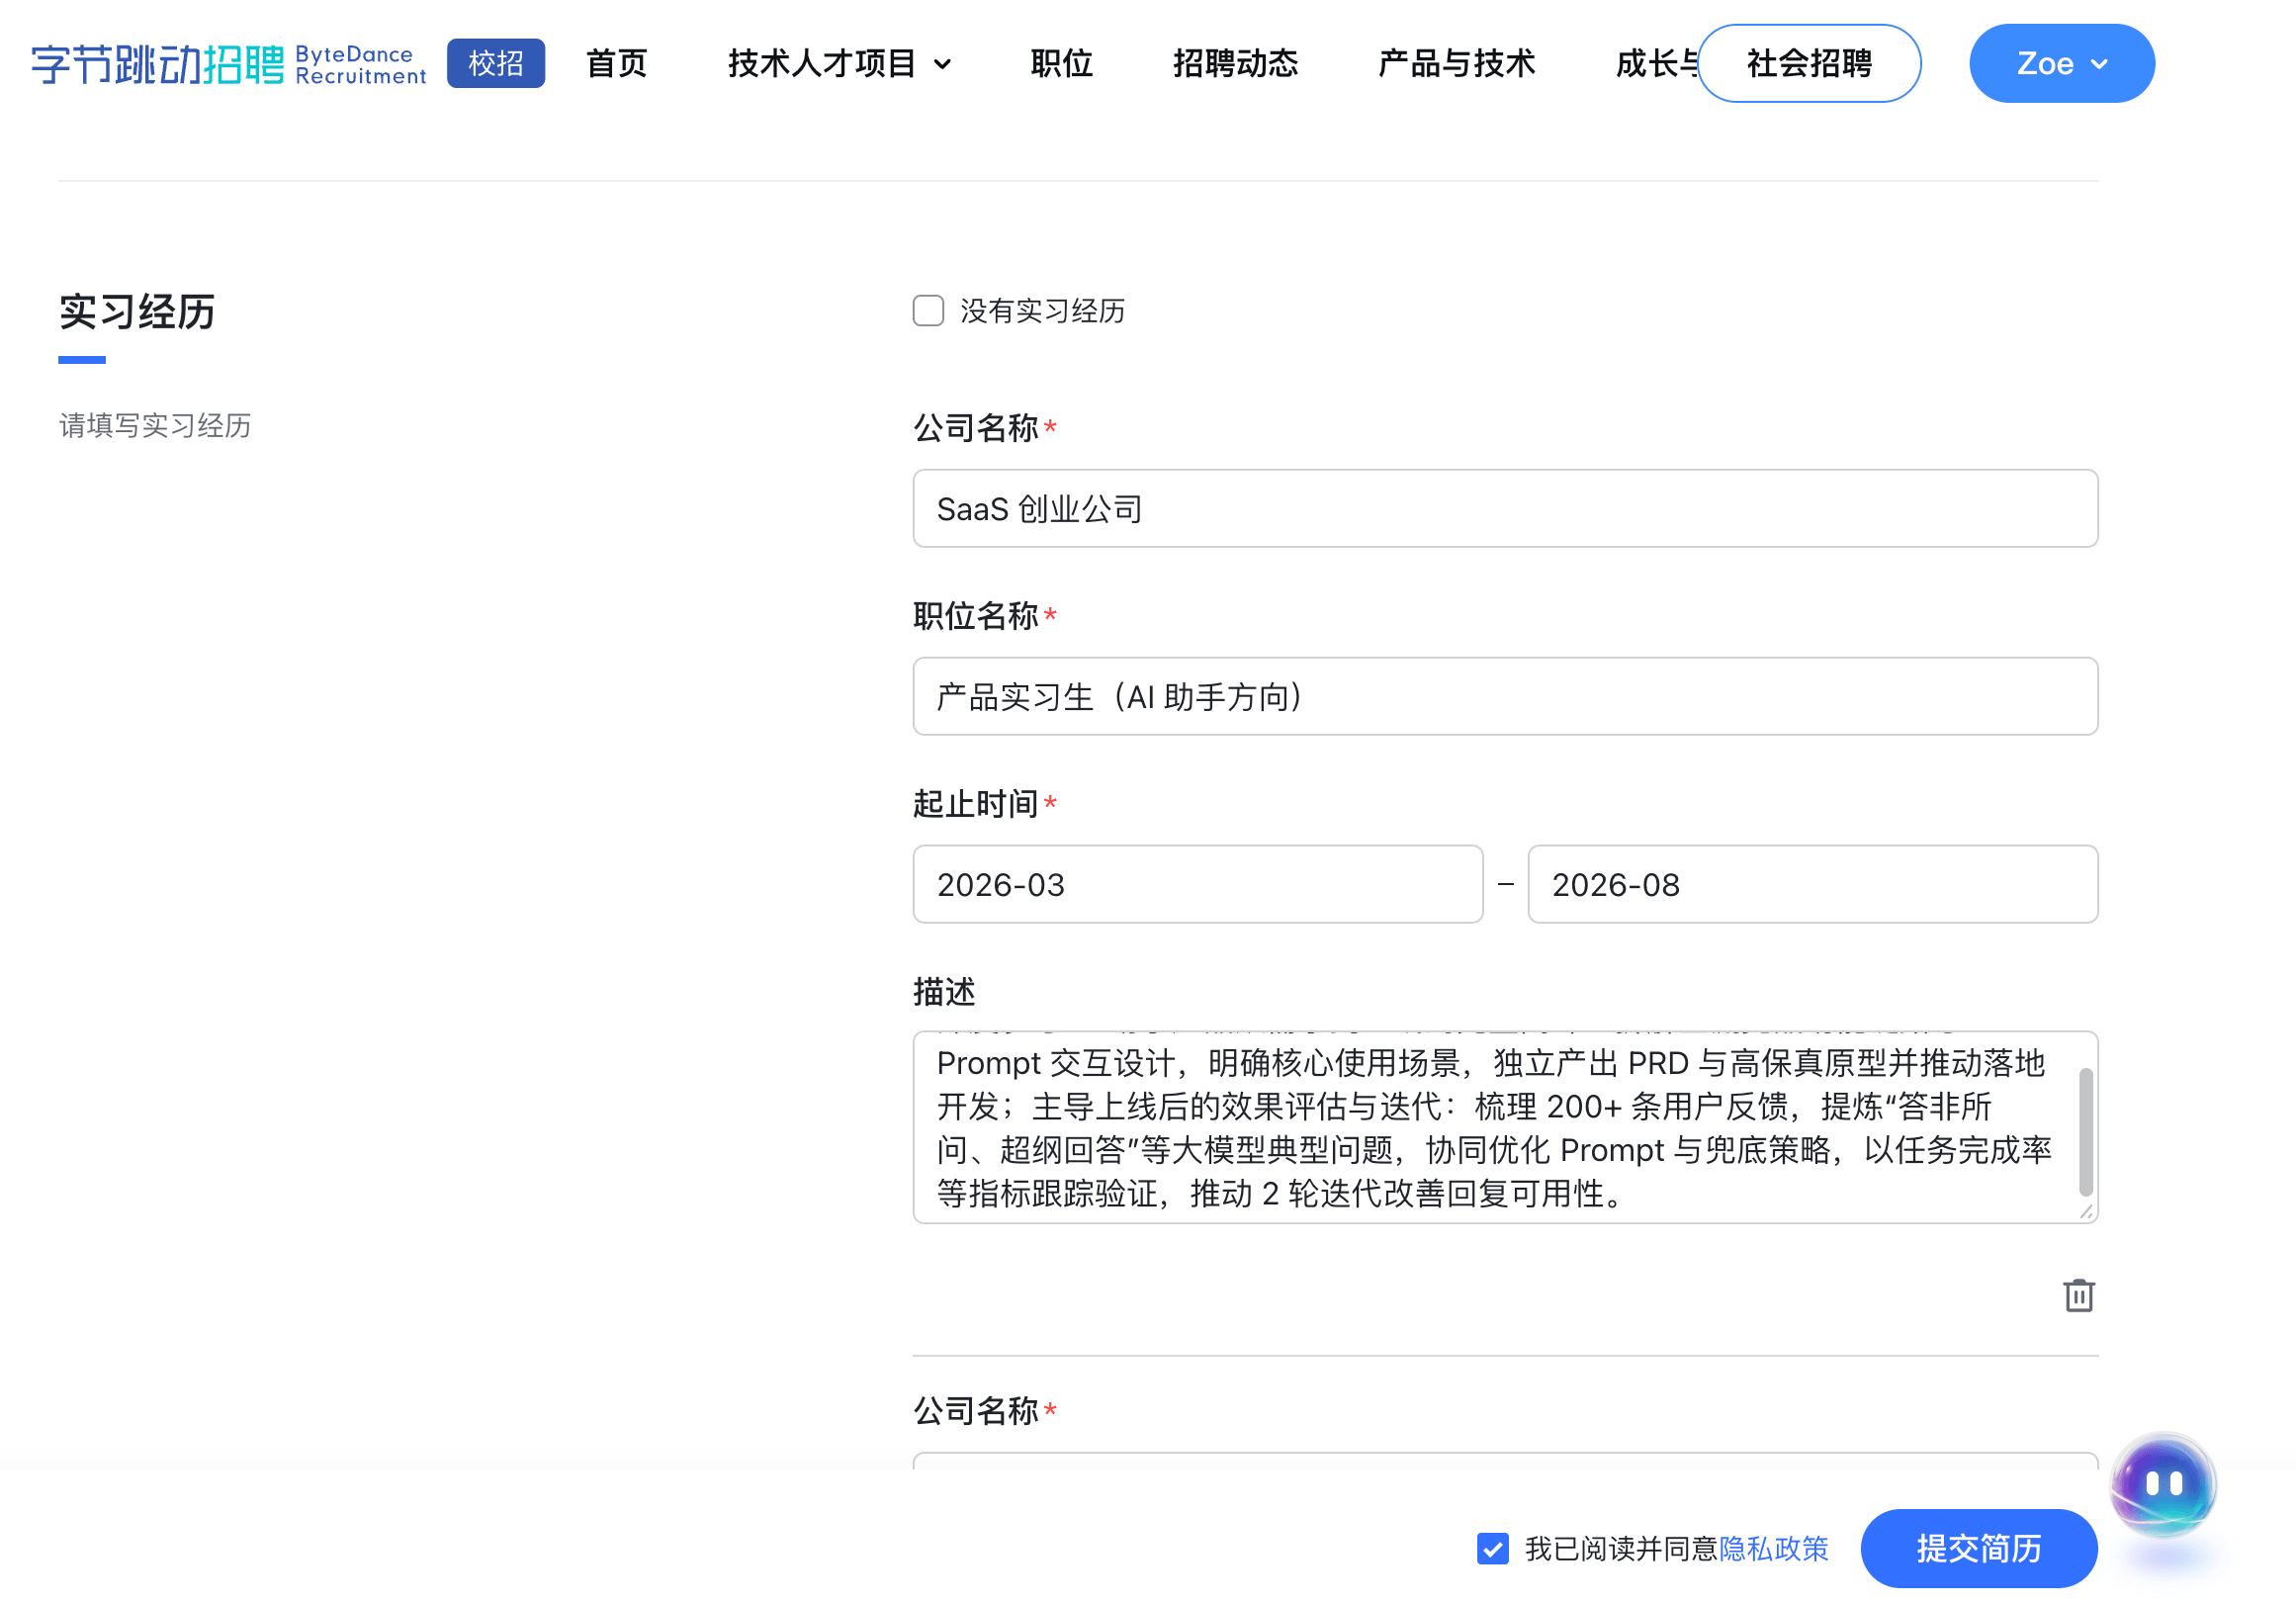
Task: Focus the 公司名称 field containing SaaS 创业公司
Action: tap(1505, 508)
